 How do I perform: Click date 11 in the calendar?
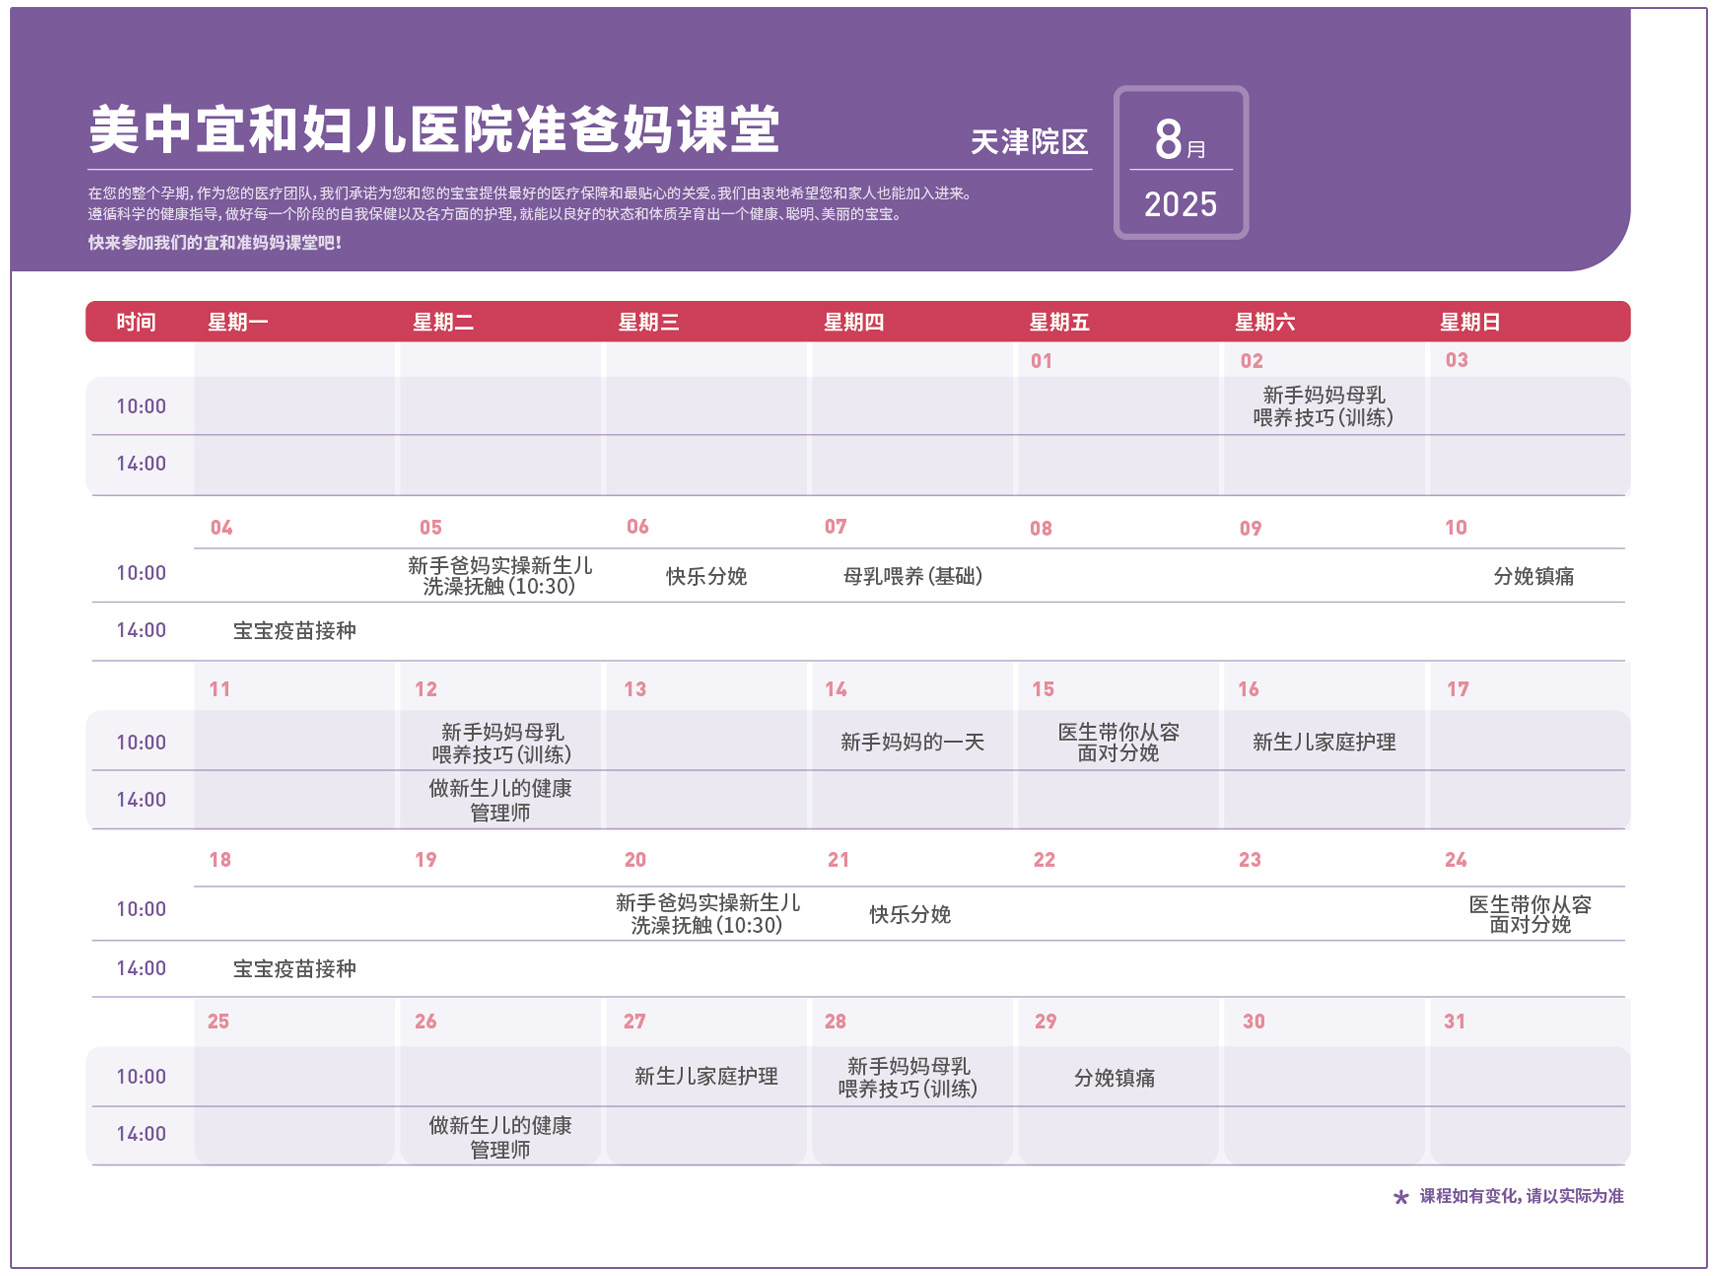(x=220, y=690)
